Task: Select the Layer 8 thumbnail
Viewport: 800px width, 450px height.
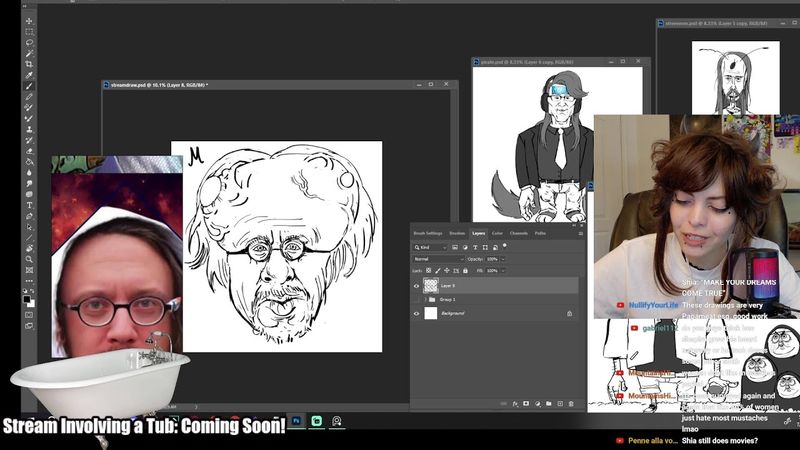Action: 431,286
